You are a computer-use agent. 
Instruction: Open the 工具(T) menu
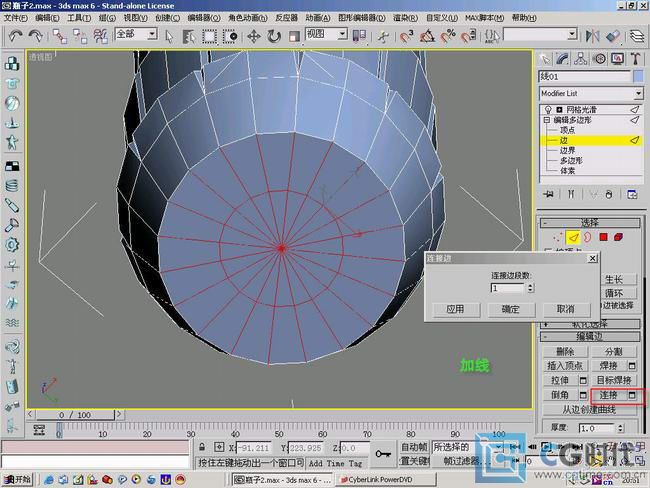[x=79, y=18]
